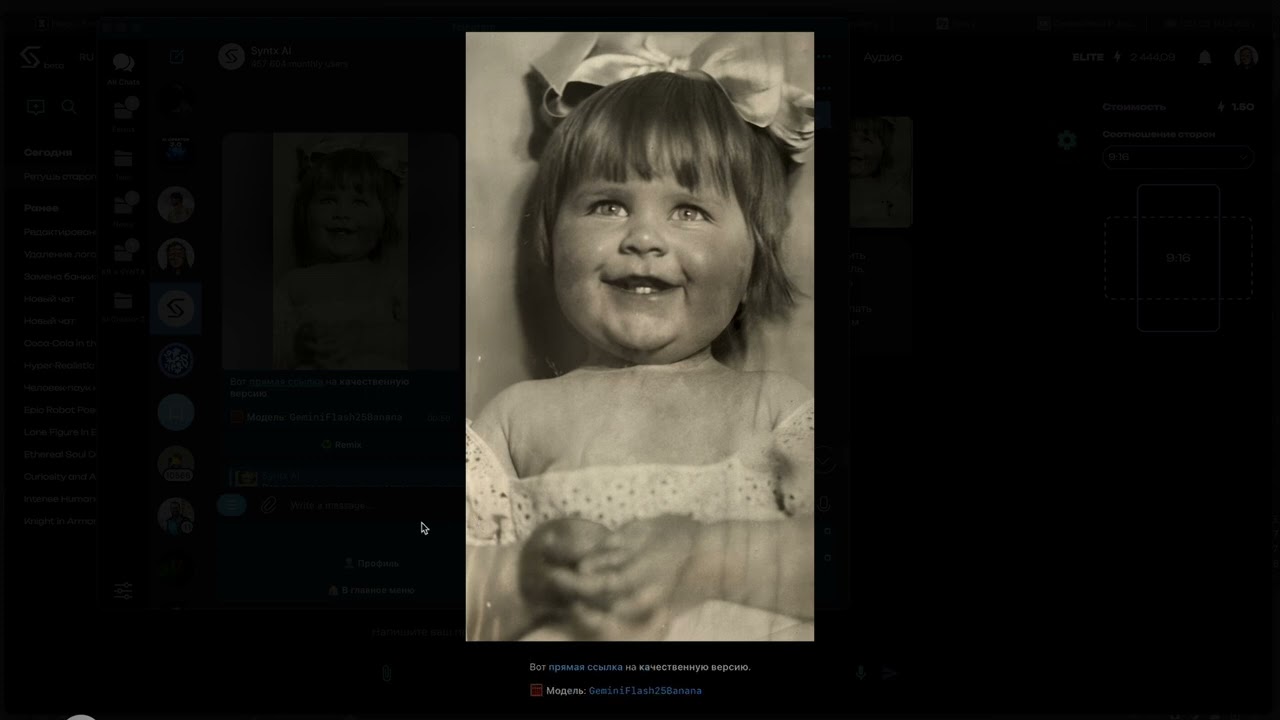Open the 'Knight in Armor' chat in history
Screen dimensions: 1280x720
pyautogui.click(x=60, y=521)
